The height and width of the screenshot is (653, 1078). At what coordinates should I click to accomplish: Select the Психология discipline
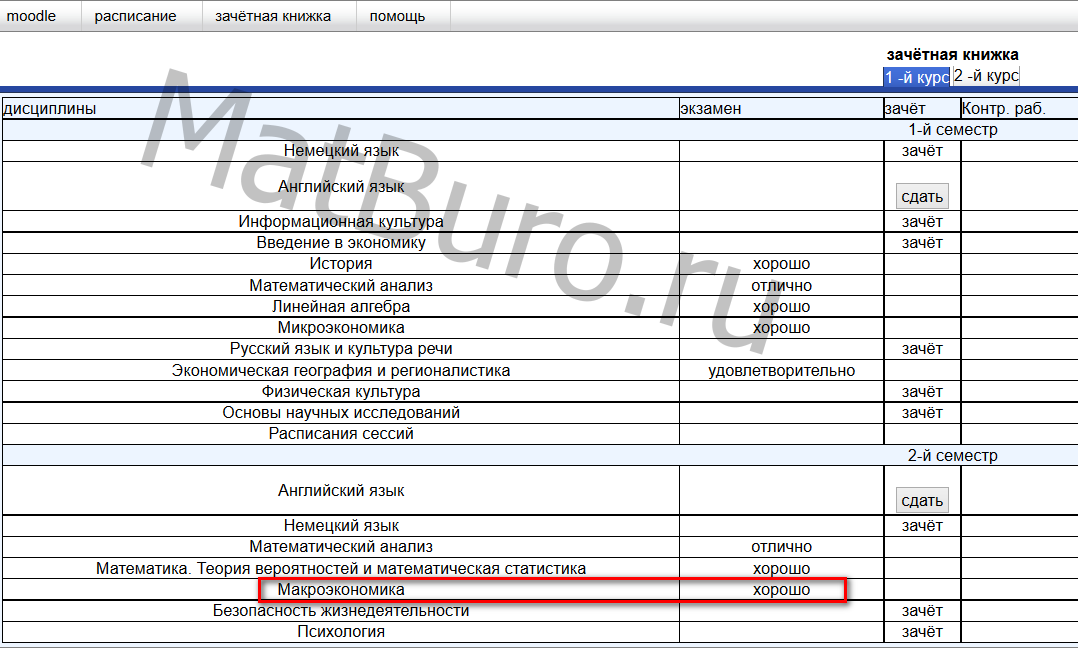coord(341,632)
